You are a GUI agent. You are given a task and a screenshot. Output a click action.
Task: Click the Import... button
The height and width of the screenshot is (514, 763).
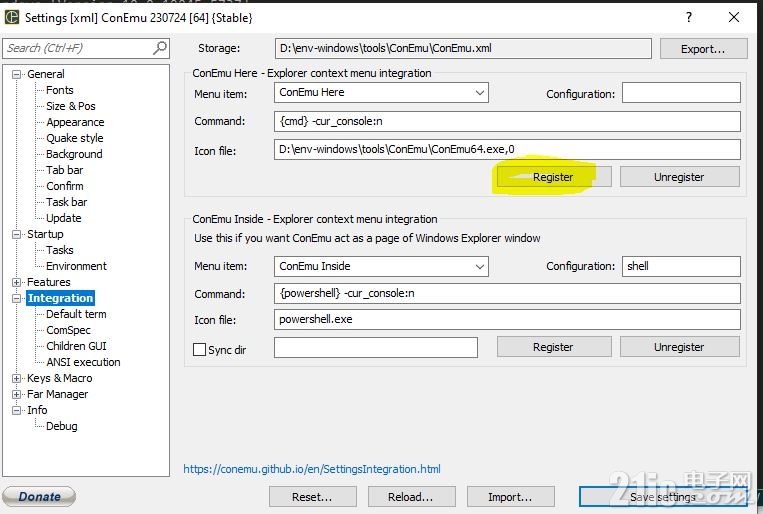click(x=510, y=496)
